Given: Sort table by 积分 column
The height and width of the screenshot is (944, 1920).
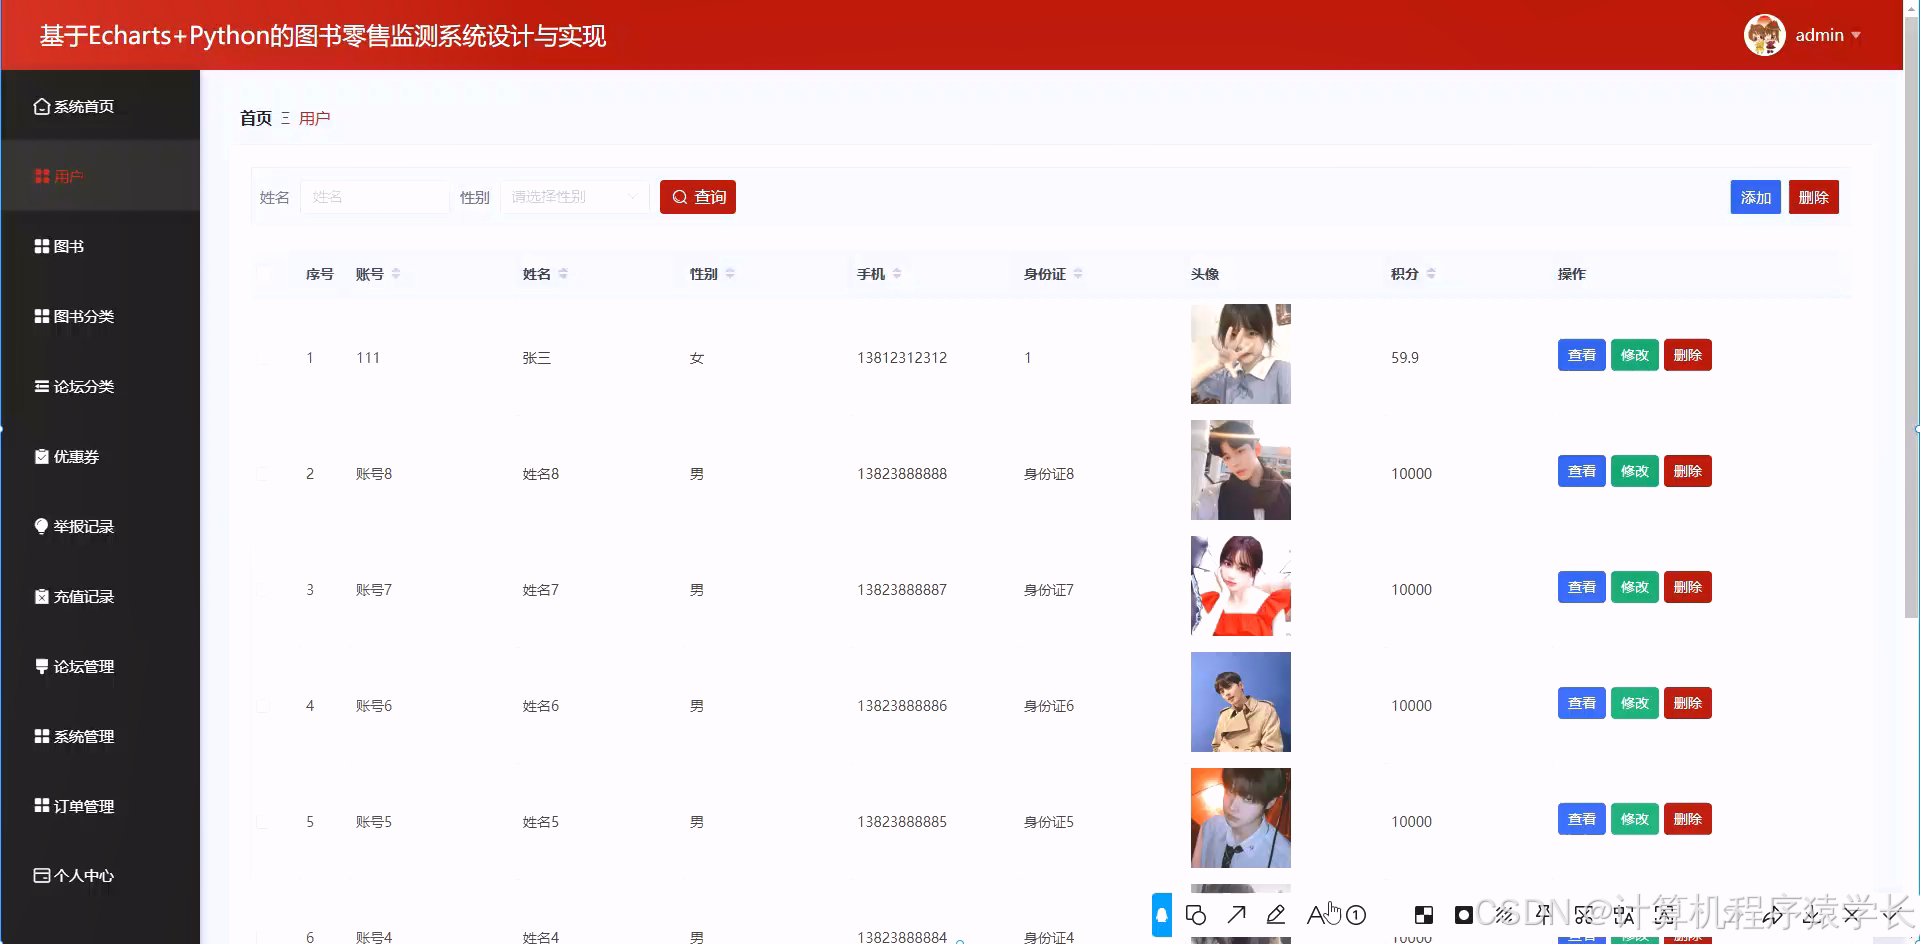Looking at the screenshot, I should coord(1431,274).
